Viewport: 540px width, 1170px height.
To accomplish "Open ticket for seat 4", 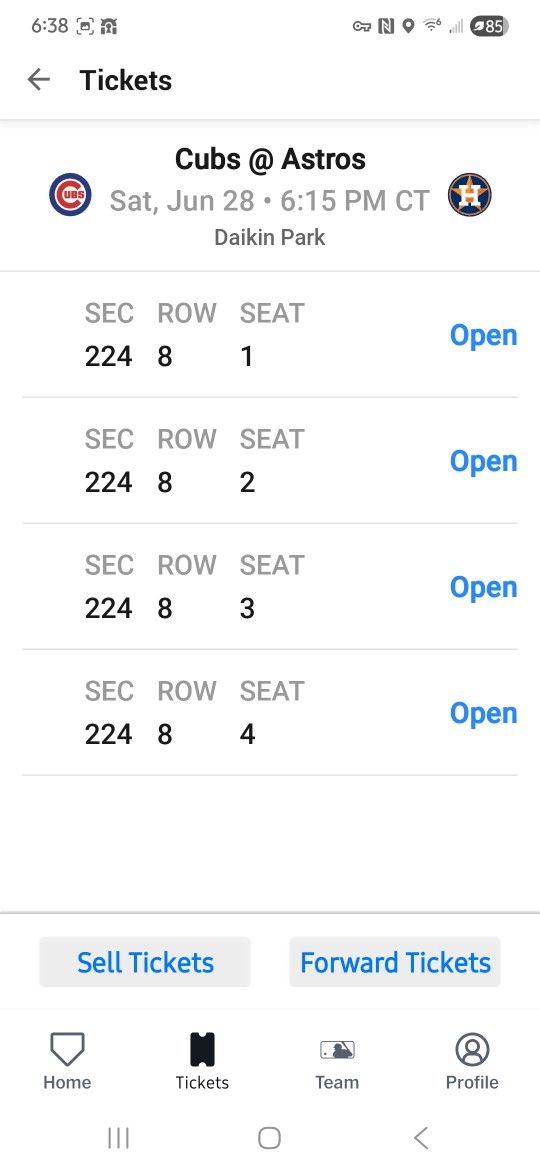I will [x=483, y=714].
